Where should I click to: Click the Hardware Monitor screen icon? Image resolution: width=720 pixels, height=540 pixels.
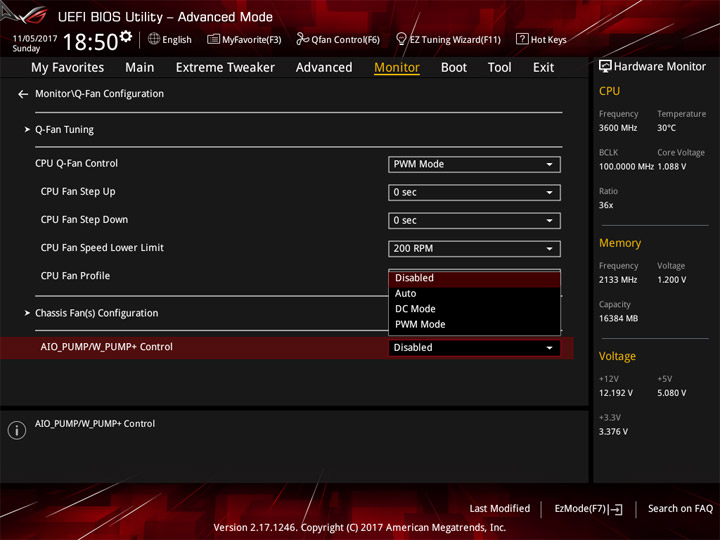point(605,67)
